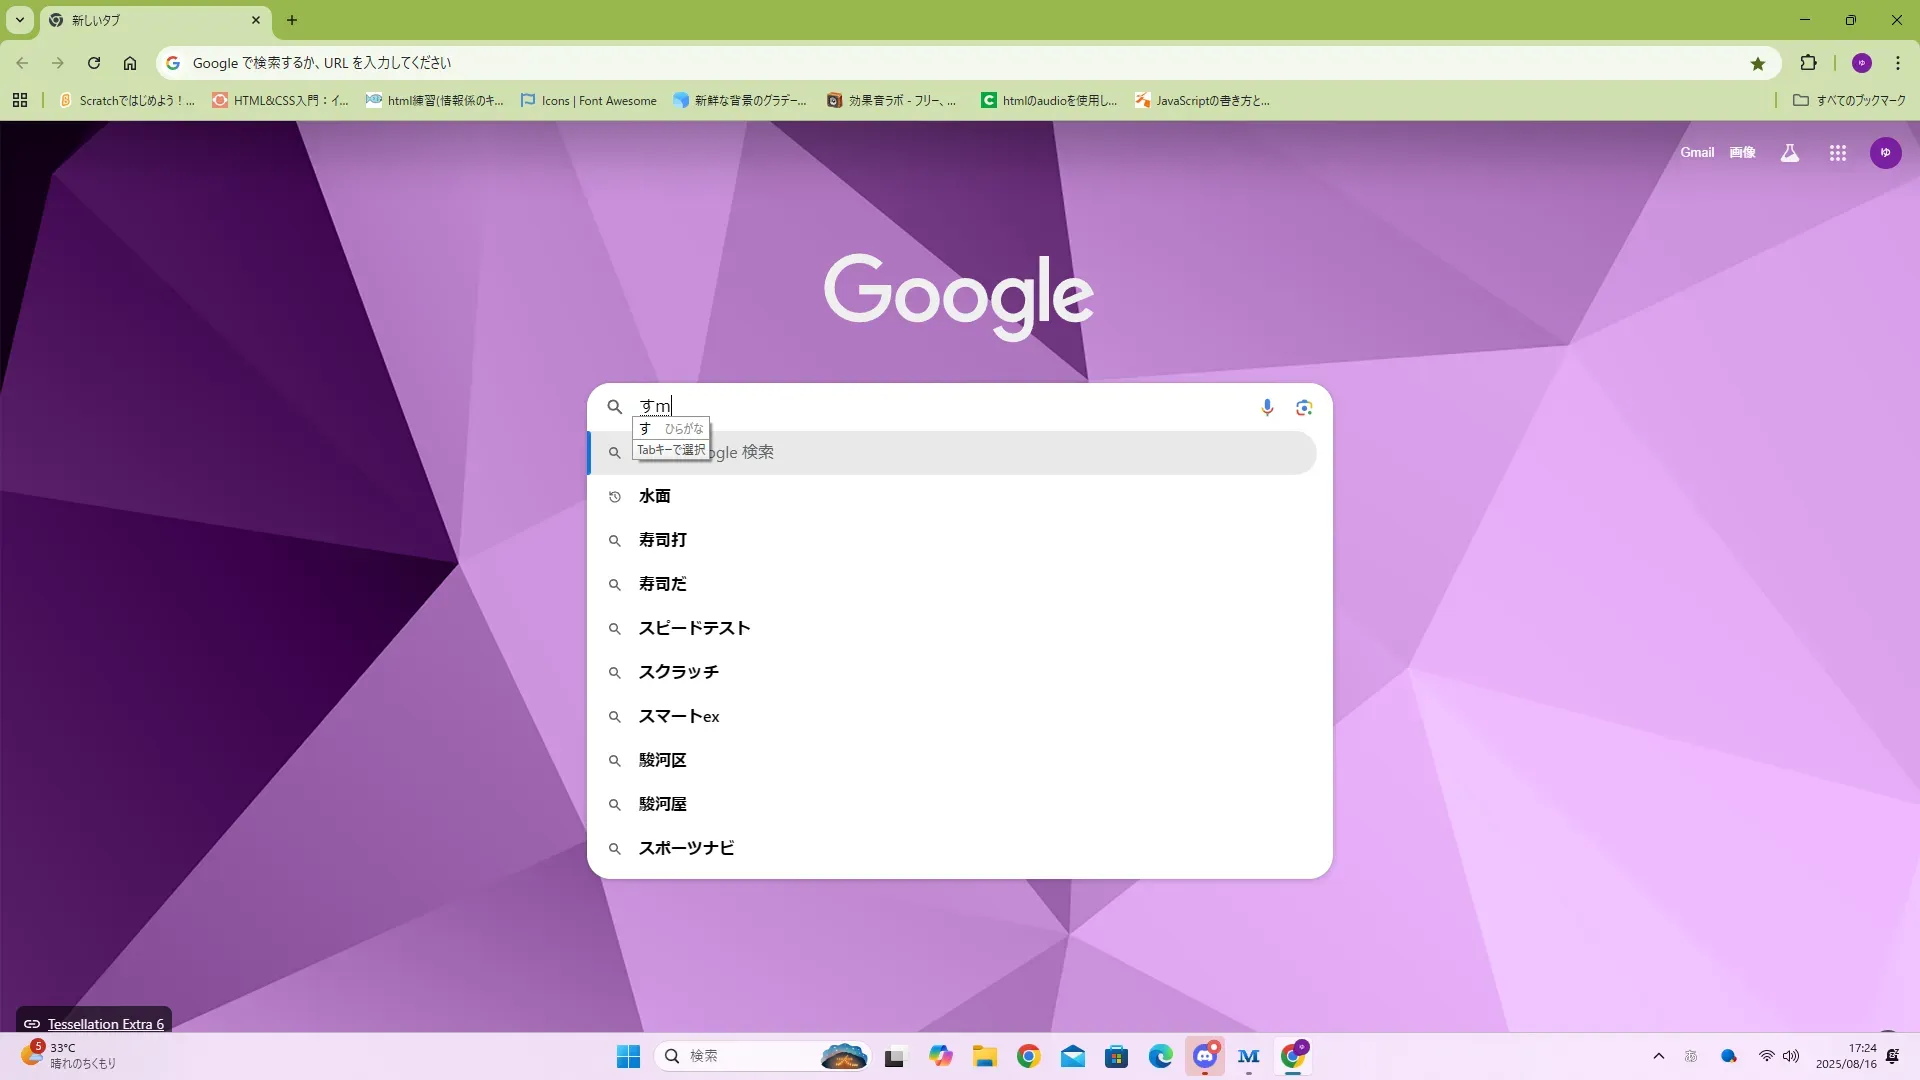This screenshot has height=1080, width=1920.
Task: Open the Google apps grid
Action: point(1837,153)
